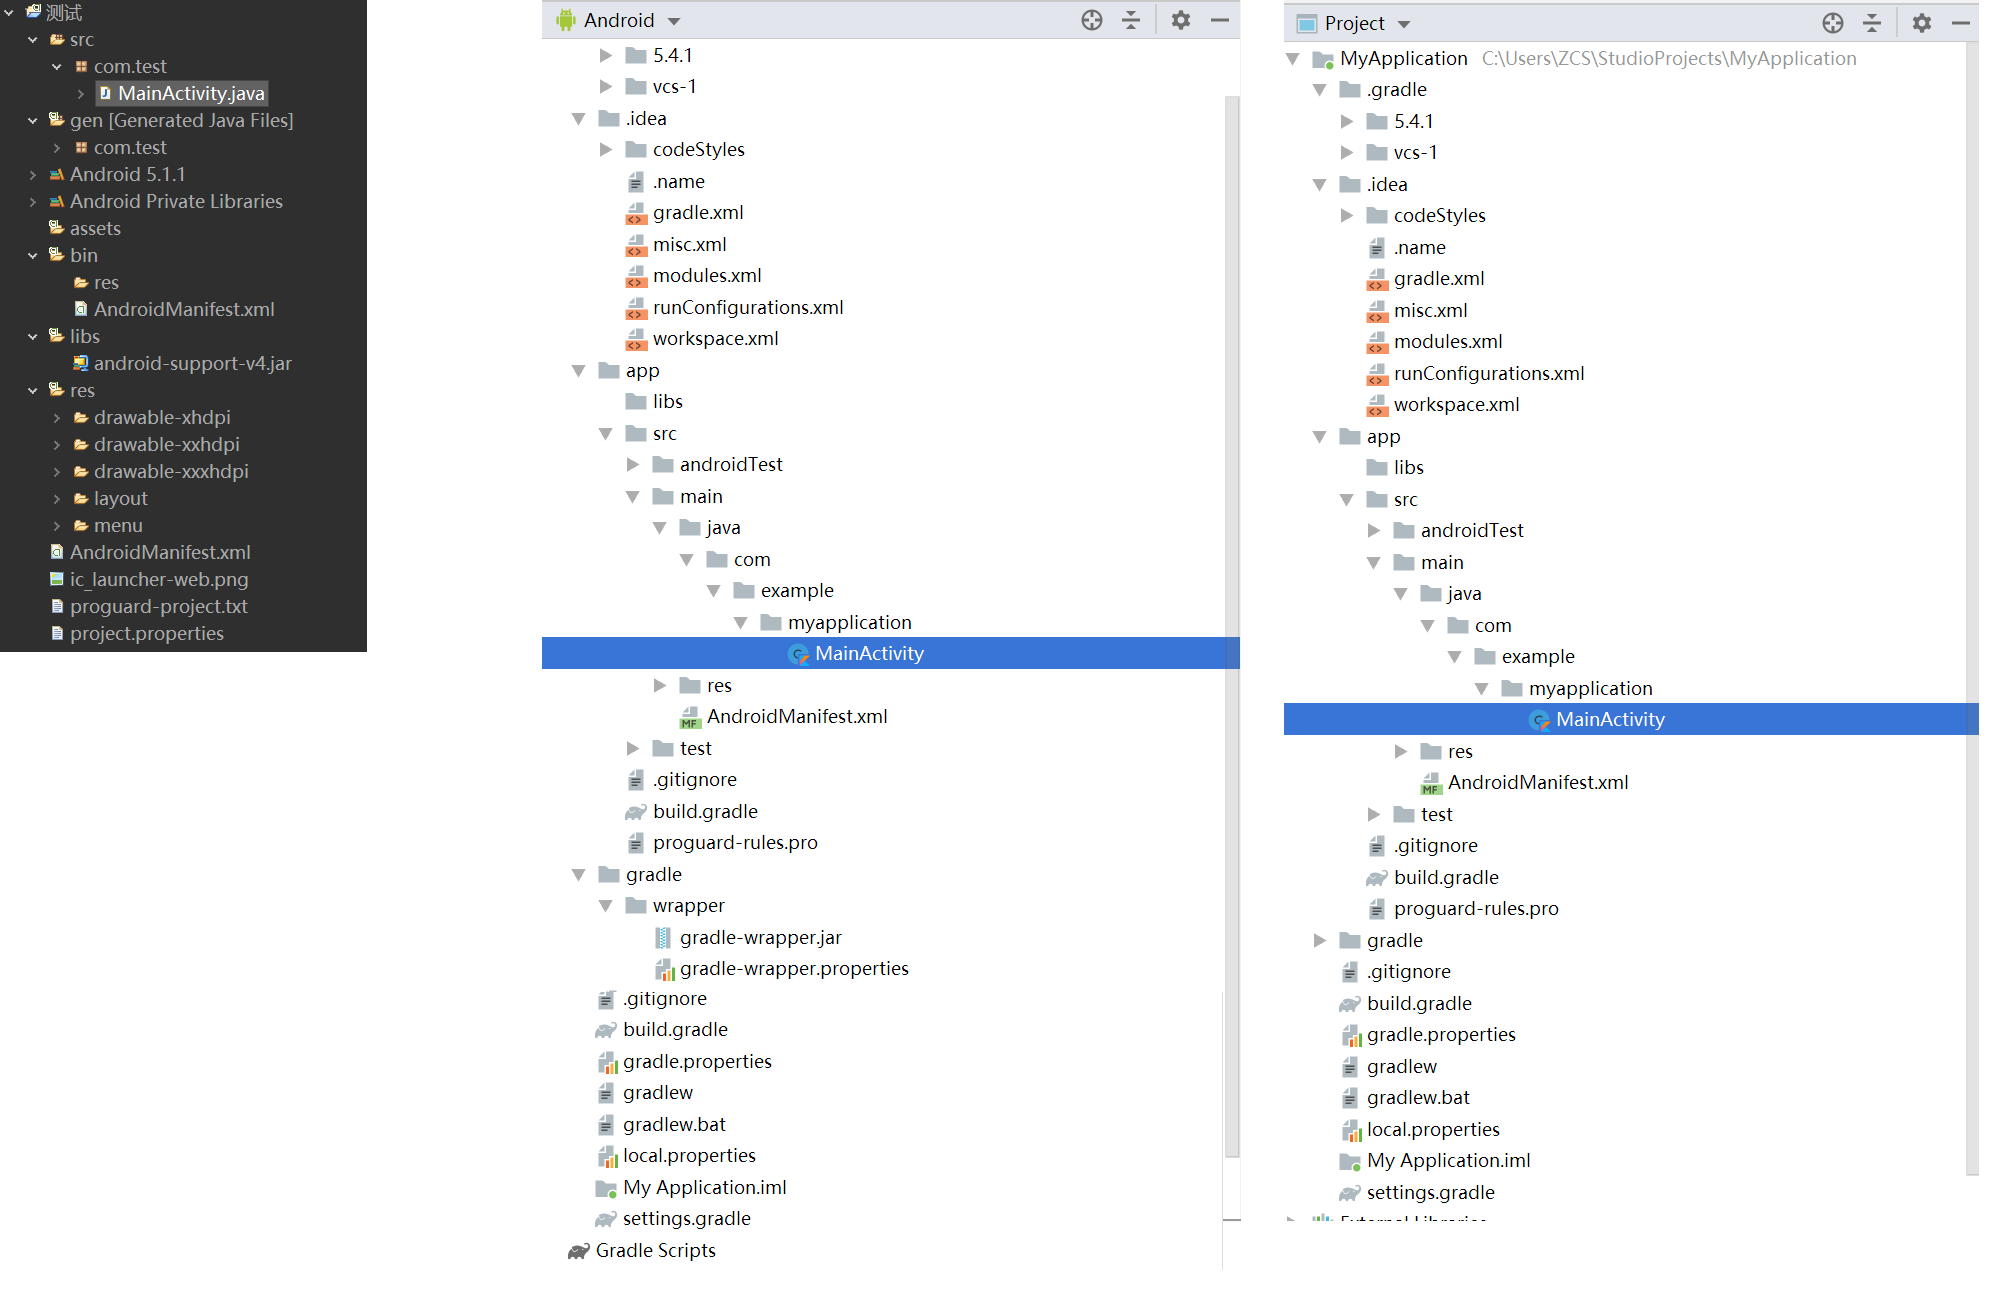
Task: Select workspace.xml in Android panel
Action: point(702,338)
